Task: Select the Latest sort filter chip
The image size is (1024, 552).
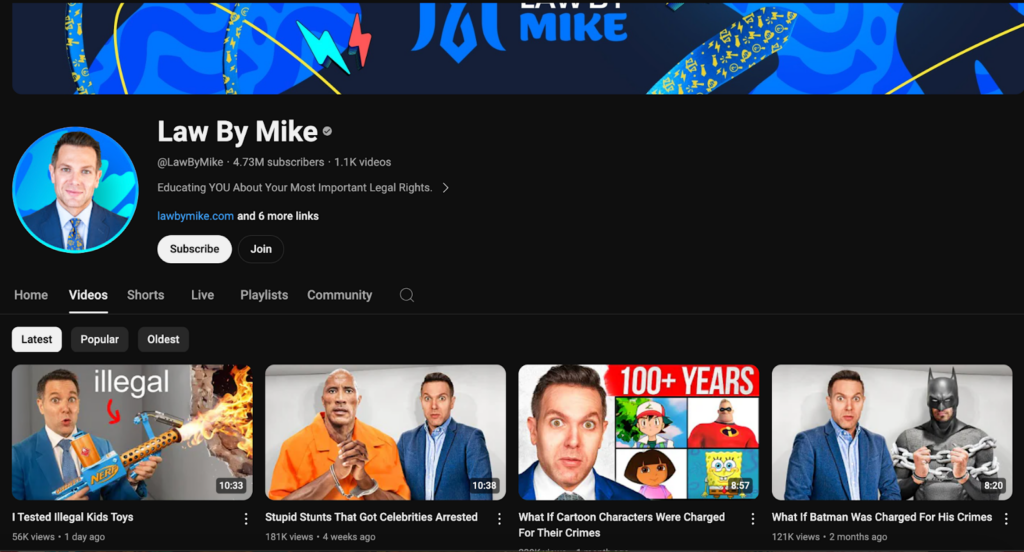Action: [x=37, y=339]
